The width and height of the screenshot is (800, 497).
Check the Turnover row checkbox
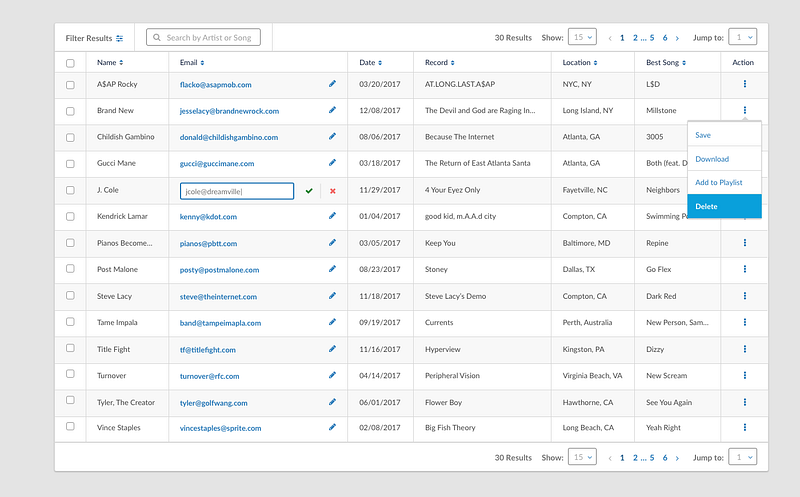click(x=70, y=374)
